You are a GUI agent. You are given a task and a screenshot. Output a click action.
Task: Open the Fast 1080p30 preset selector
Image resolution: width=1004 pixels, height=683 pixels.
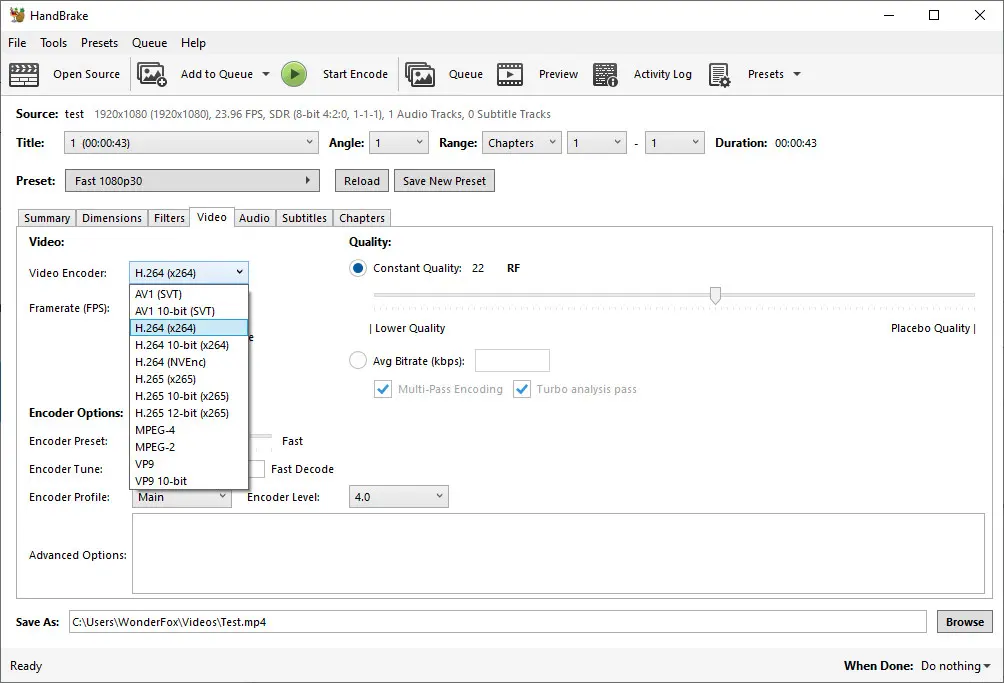192,181
